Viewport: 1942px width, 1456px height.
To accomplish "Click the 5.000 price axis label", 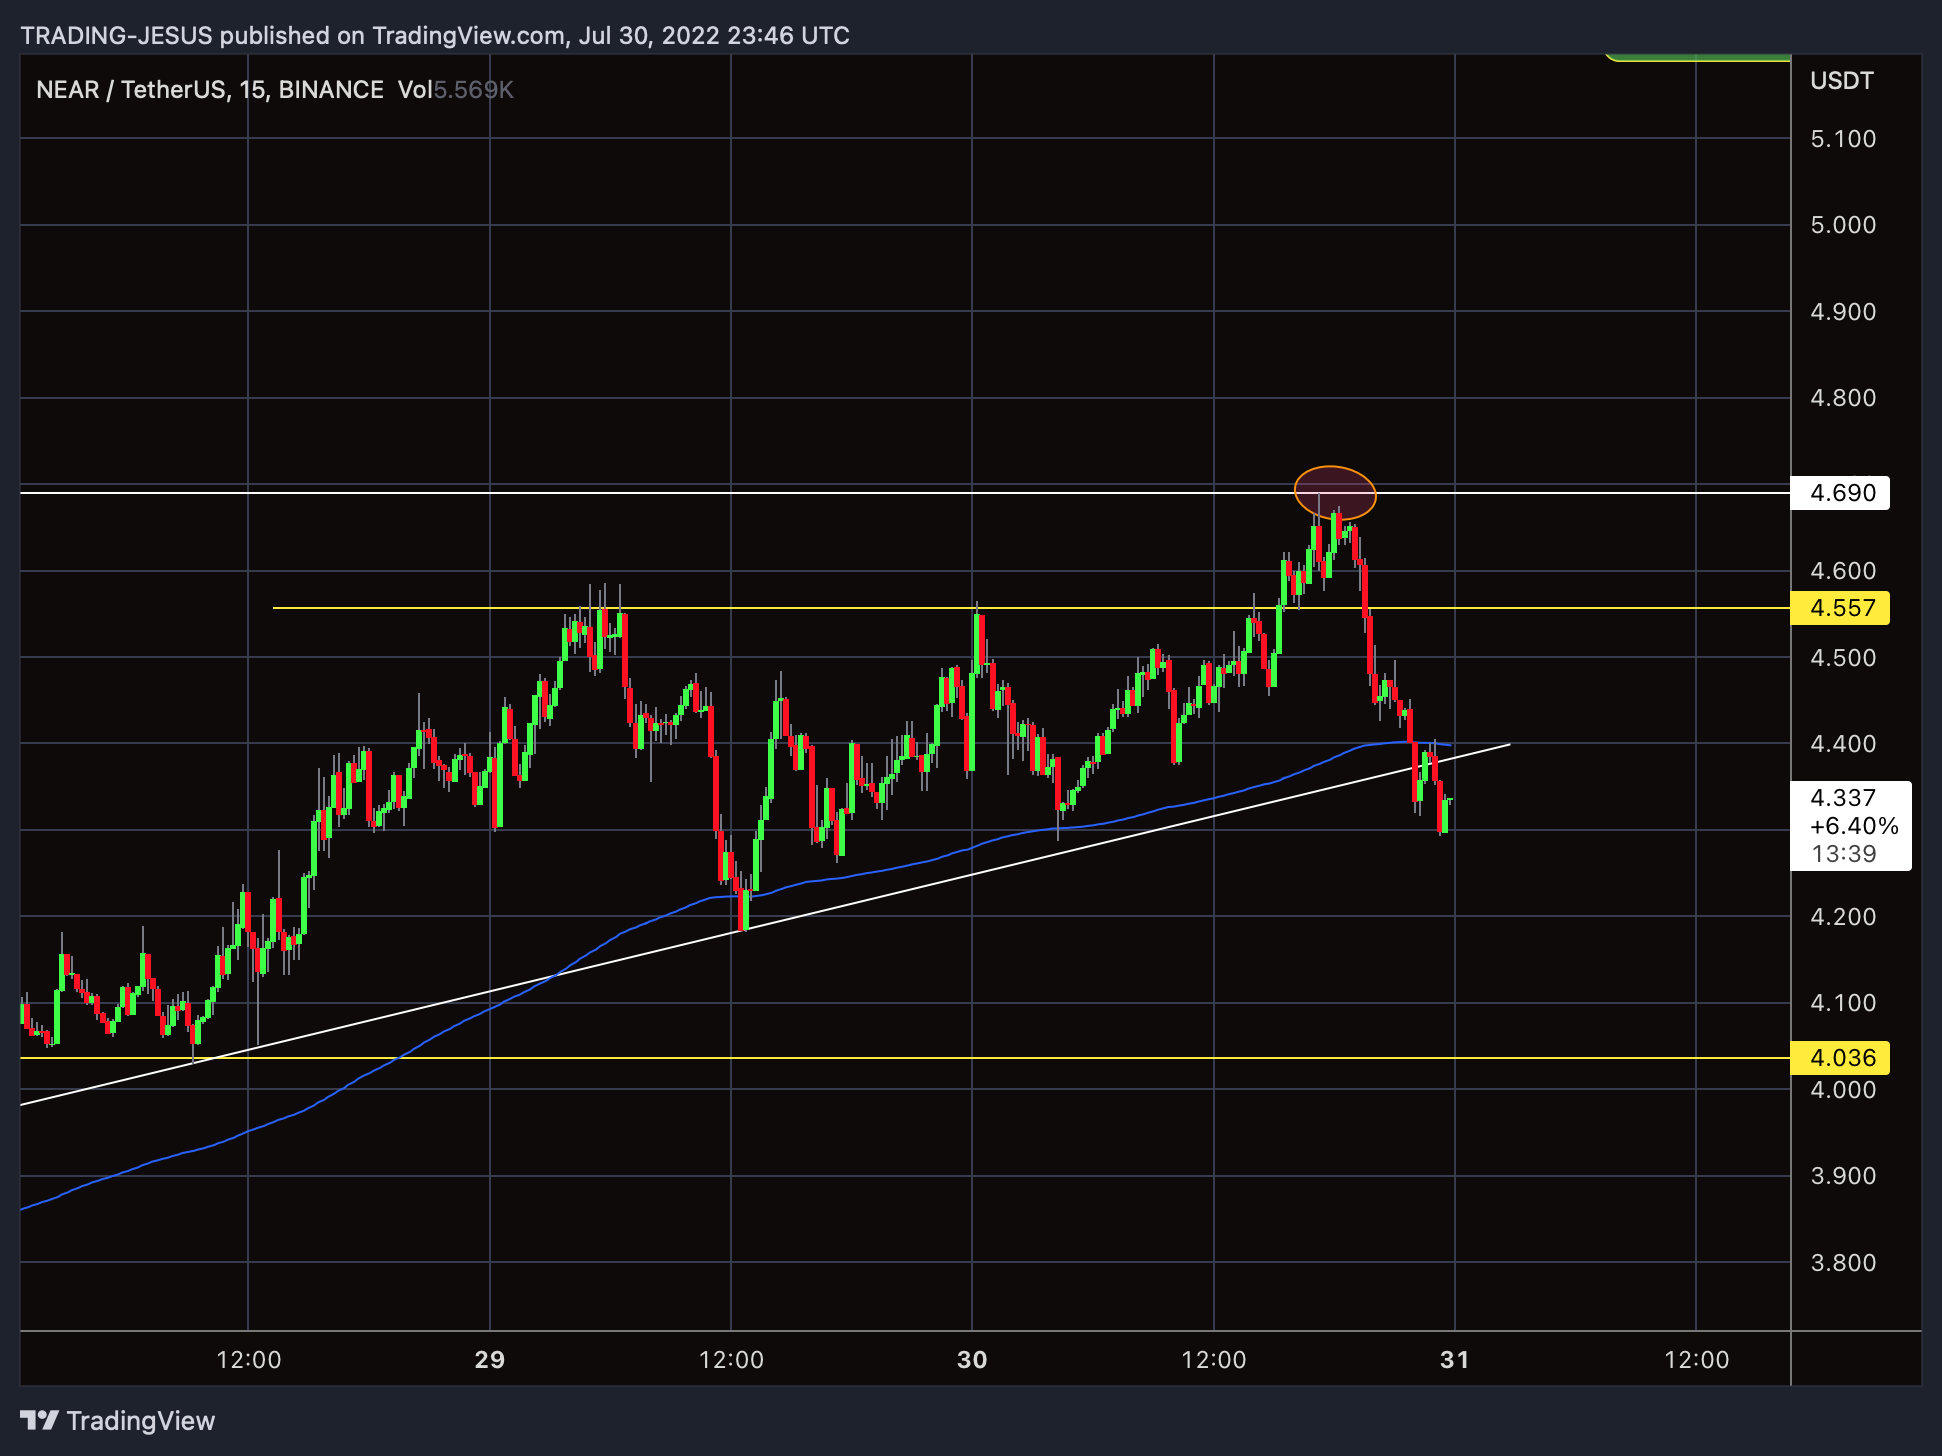I will pyautogui.click(x=1843, y=225).
